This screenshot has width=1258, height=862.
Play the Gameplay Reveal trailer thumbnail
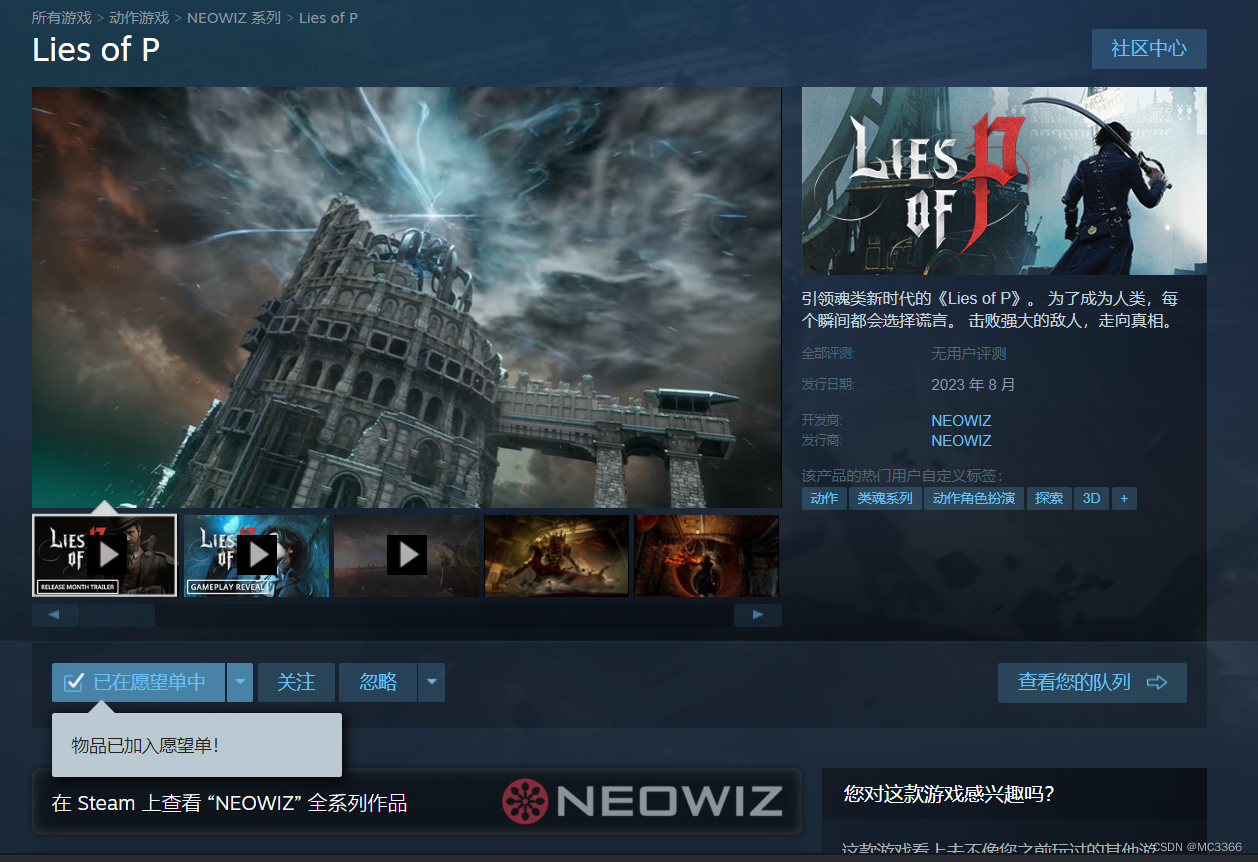tap(256, 555)
